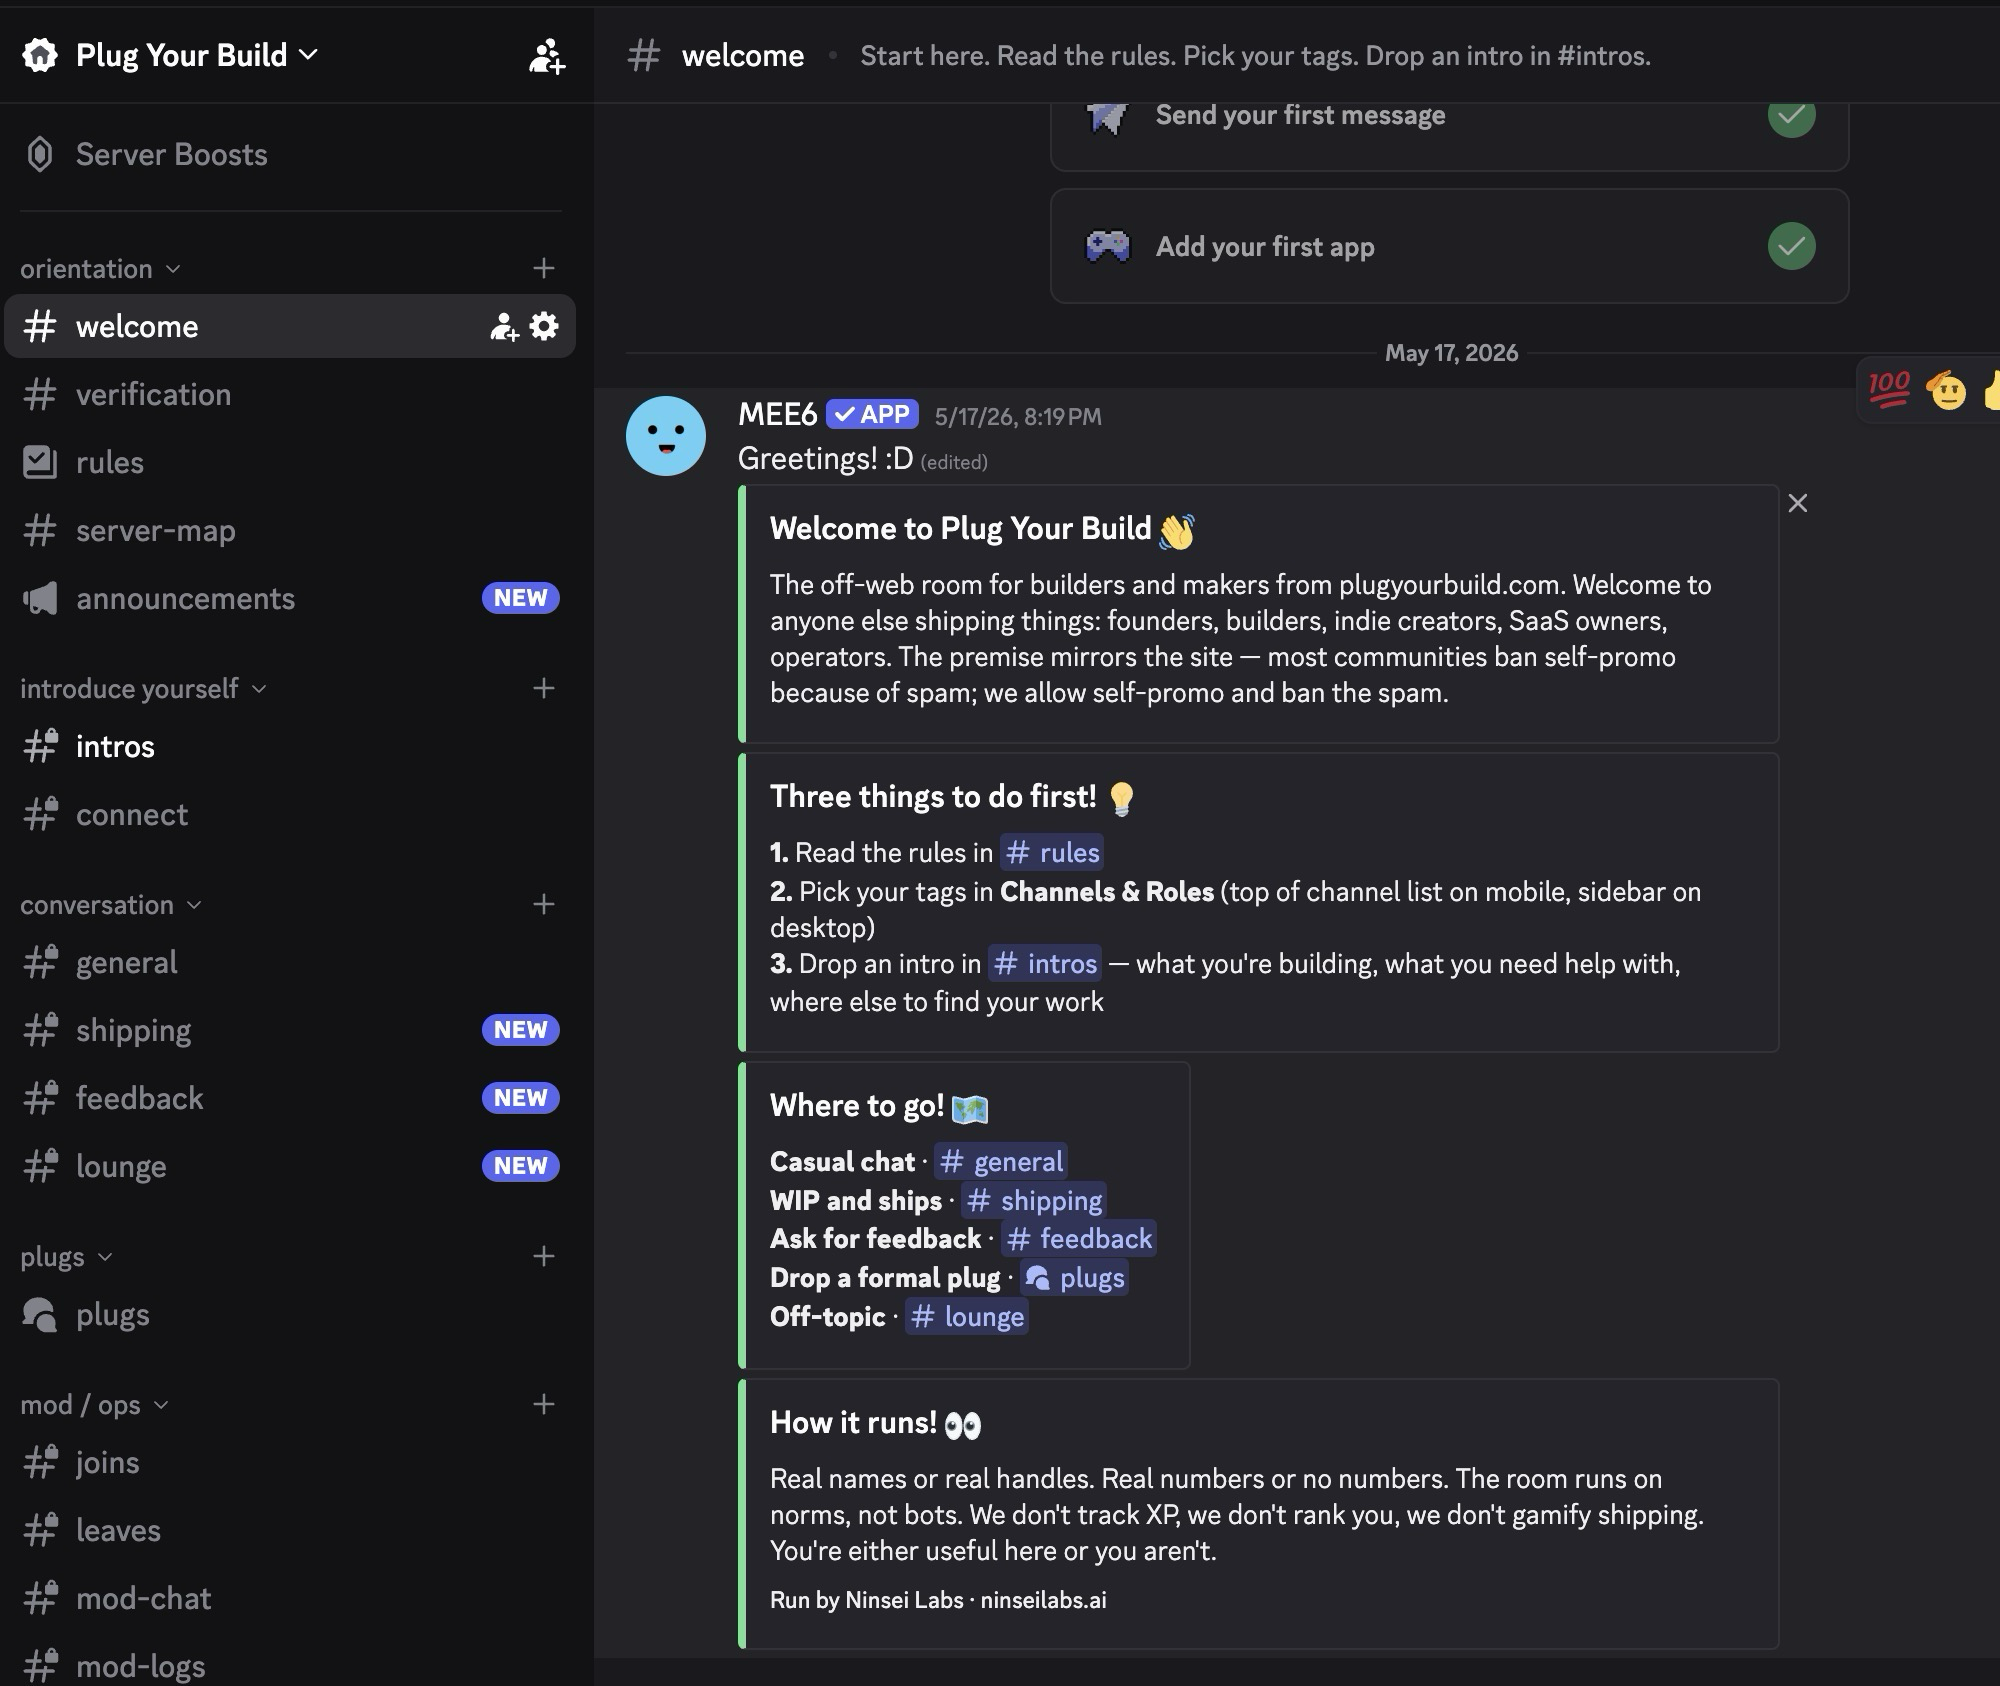Viewport: 2000px width, 1686px height.
Task: Open the mod-chat channel
Action: tap(289, 1599)
